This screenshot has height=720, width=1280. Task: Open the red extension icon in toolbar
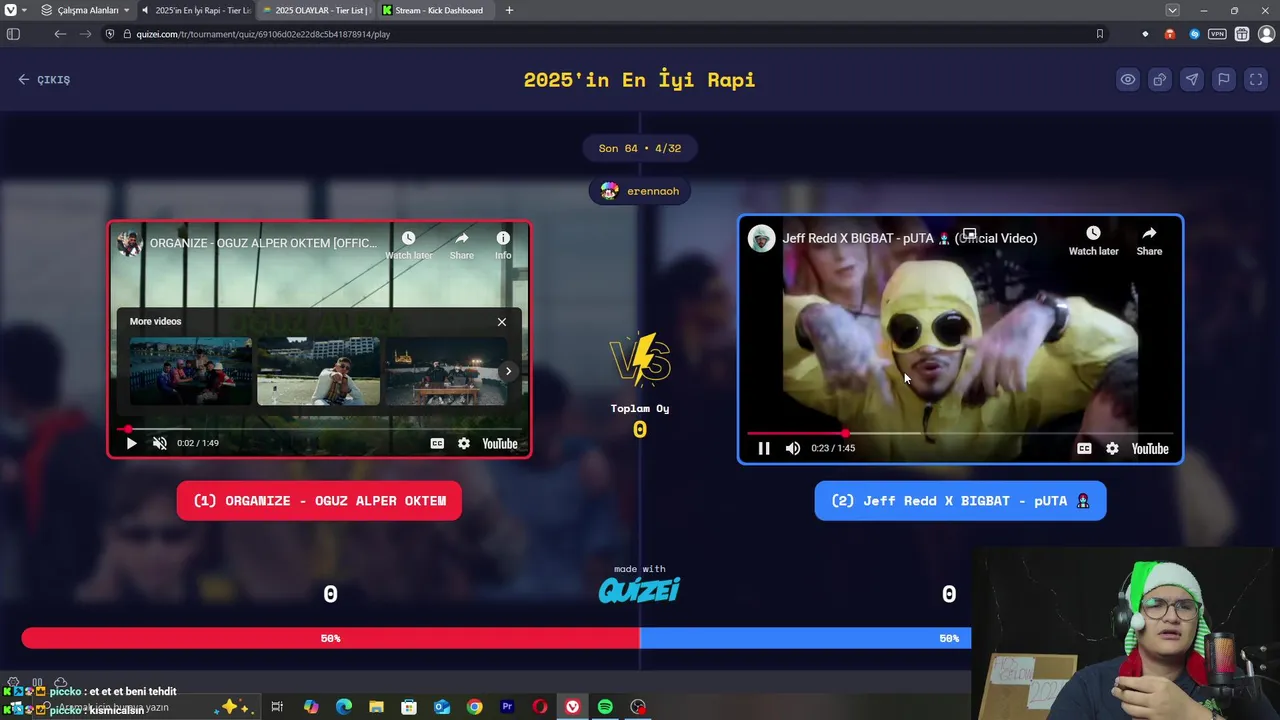[1169, 34]
